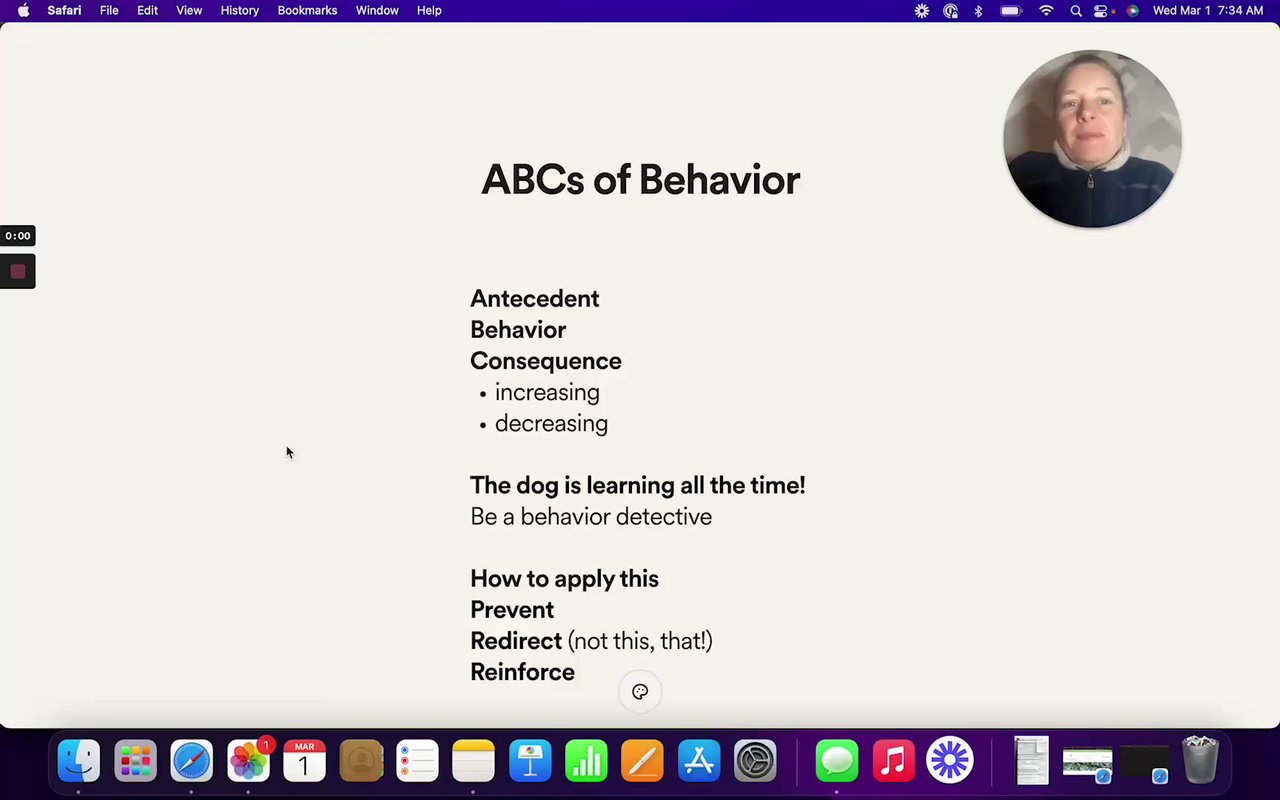Launch the Numbers app in the dock
Image resolution: width=1280 pixels, height=800 pixels.
586,761
